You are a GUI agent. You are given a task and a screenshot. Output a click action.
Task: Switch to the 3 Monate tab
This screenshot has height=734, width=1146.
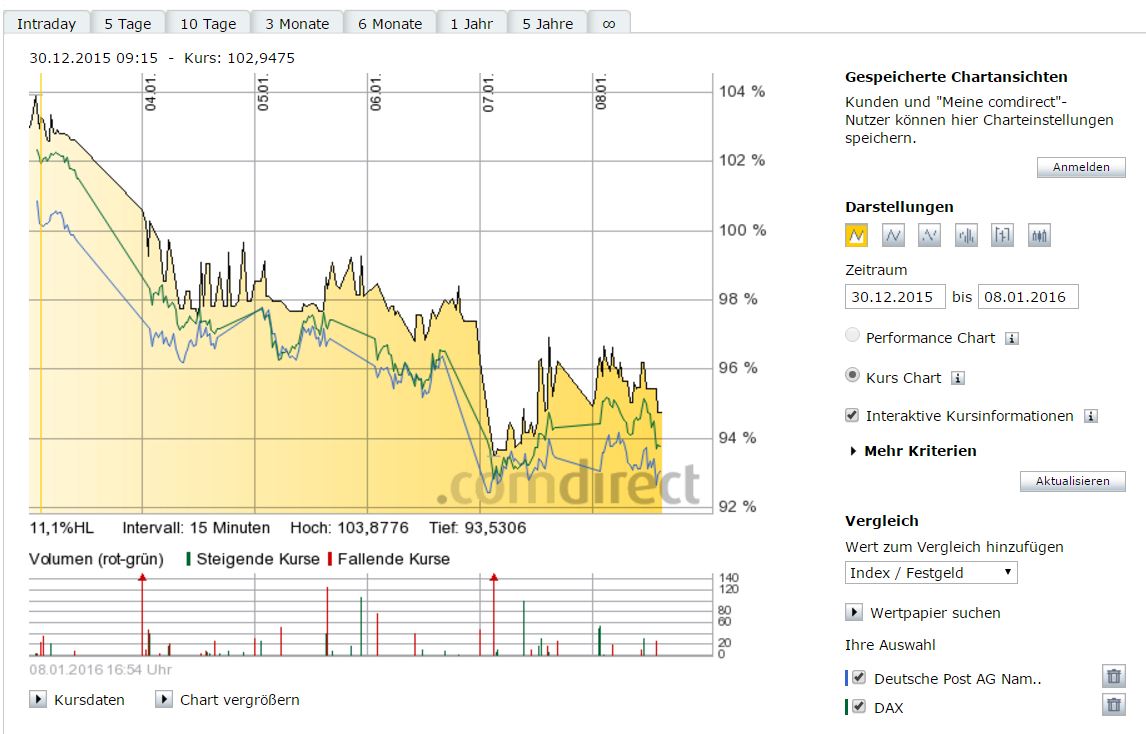297,23
